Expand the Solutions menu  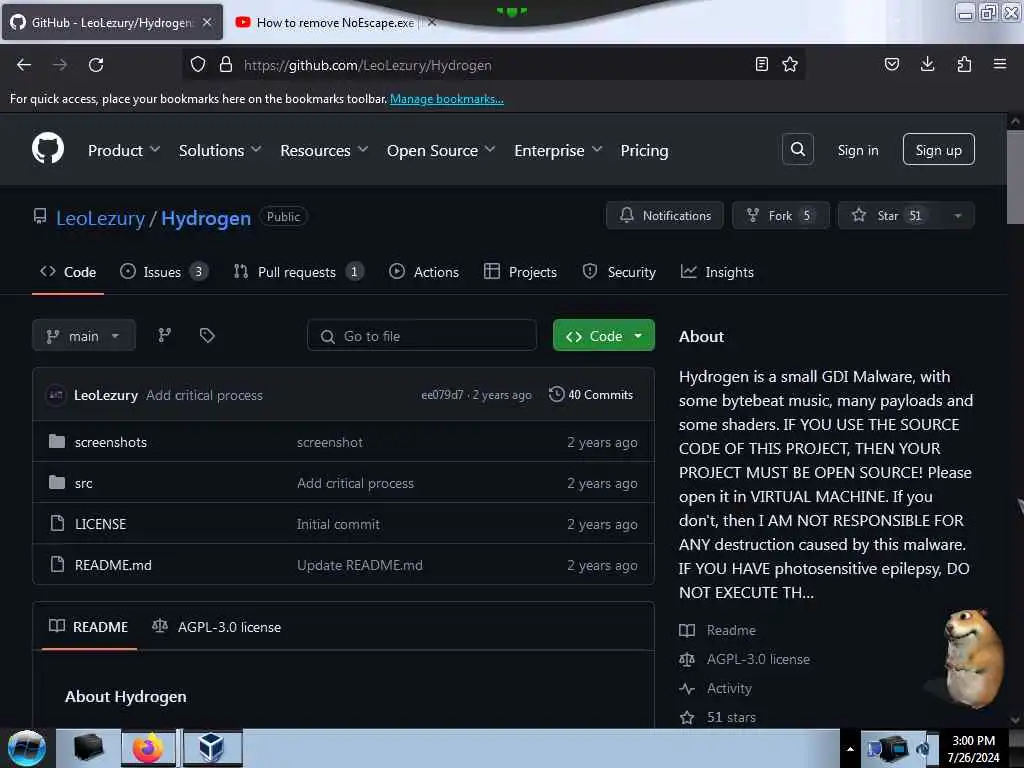tap(220, 151)
